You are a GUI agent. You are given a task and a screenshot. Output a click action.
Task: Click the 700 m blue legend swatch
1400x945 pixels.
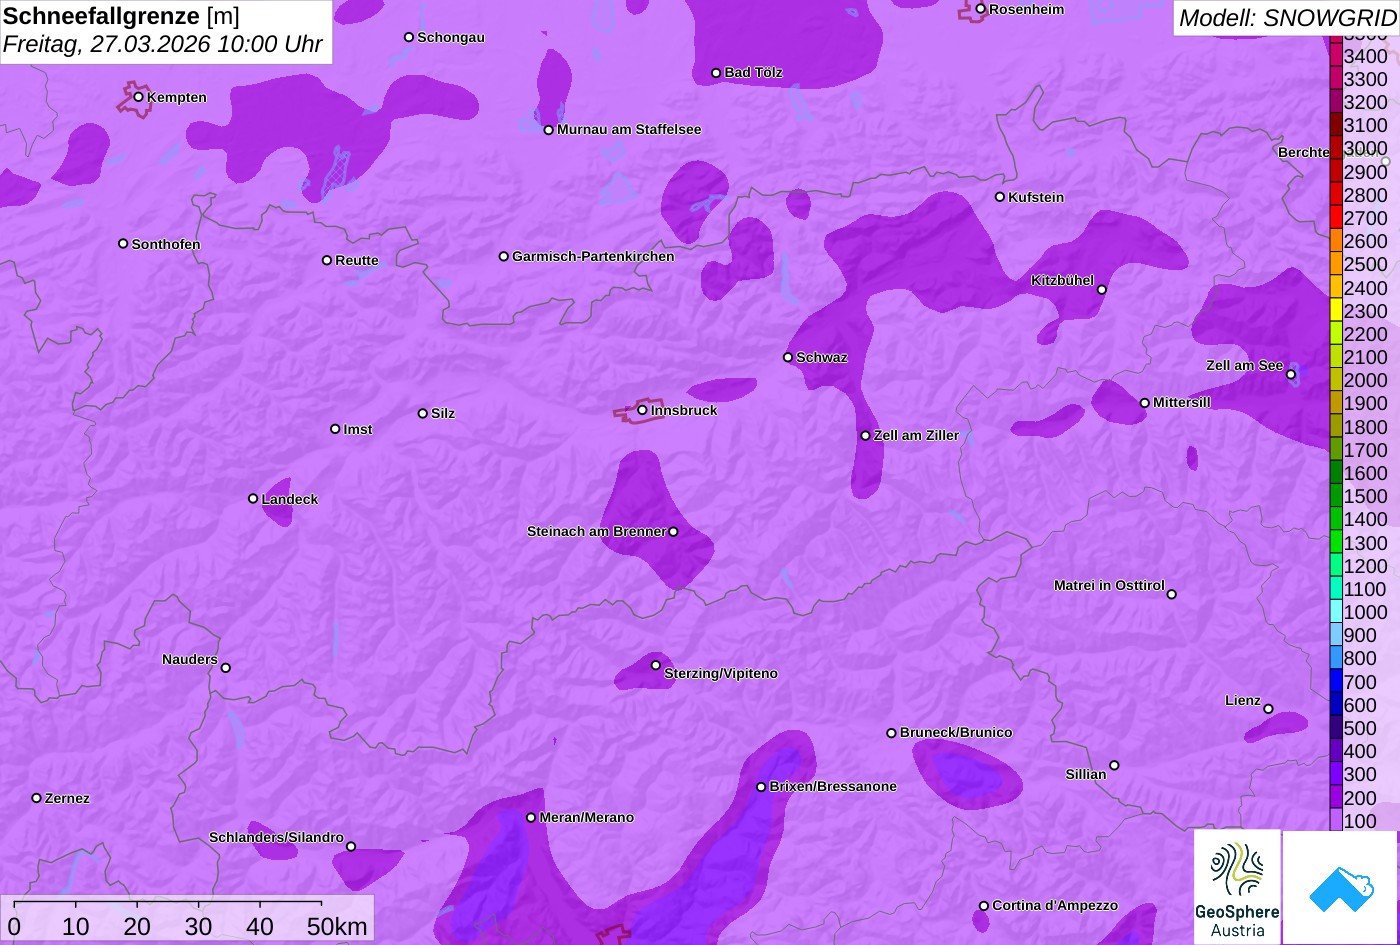tap(1336, 681)
